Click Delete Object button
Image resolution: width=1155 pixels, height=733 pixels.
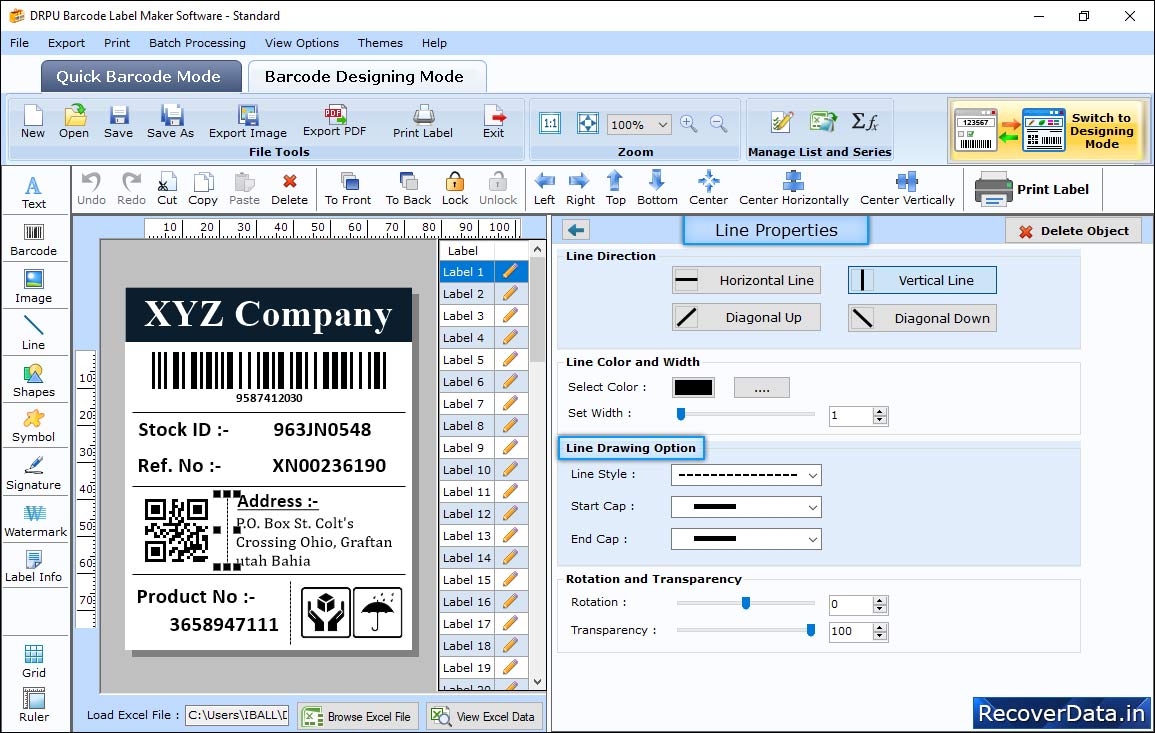(x=1073, y=231)
